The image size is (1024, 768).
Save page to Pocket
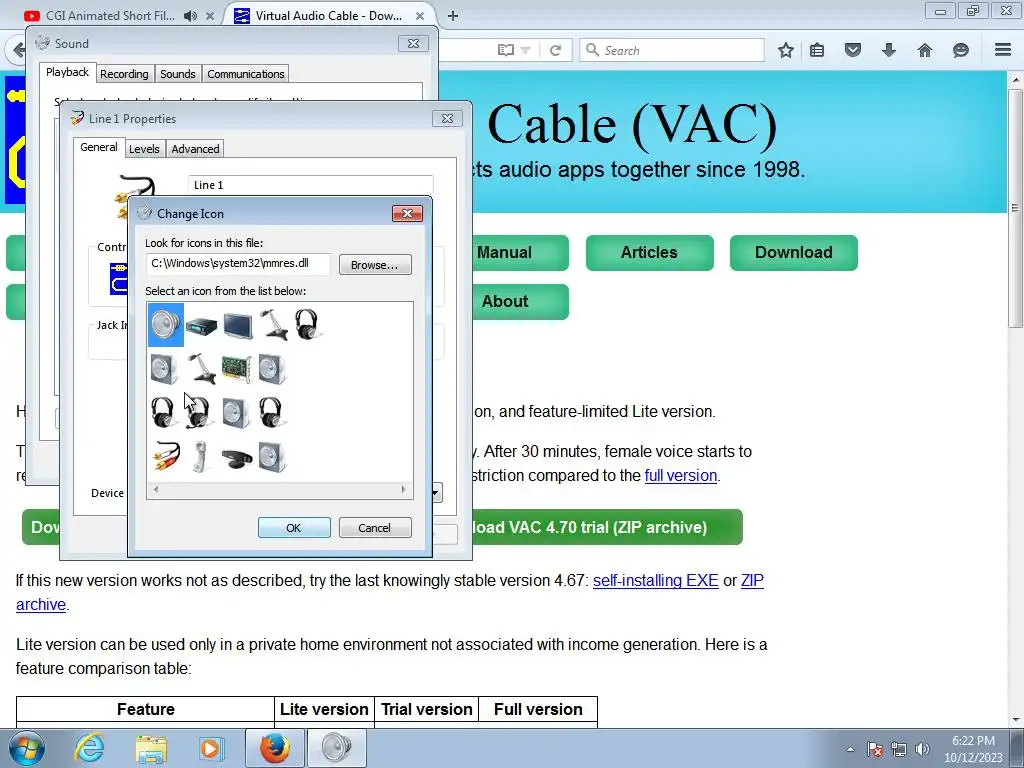[x=853, y=50]
